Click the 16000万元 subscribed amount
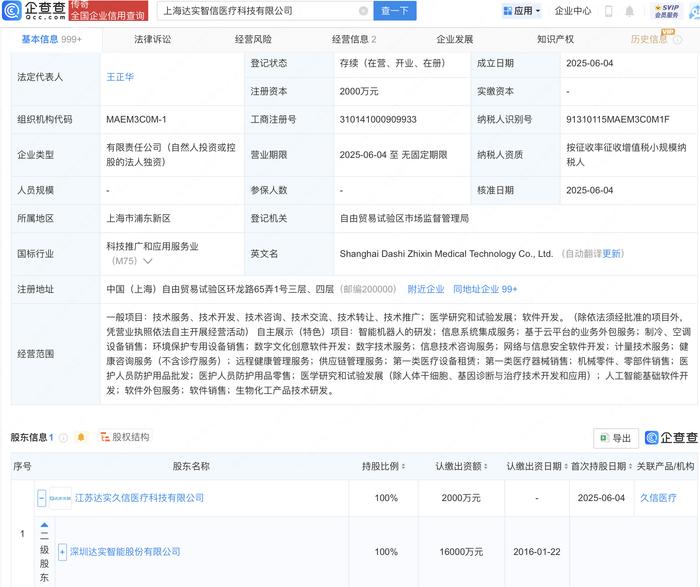700x587 pixels. tap(461, 552)
